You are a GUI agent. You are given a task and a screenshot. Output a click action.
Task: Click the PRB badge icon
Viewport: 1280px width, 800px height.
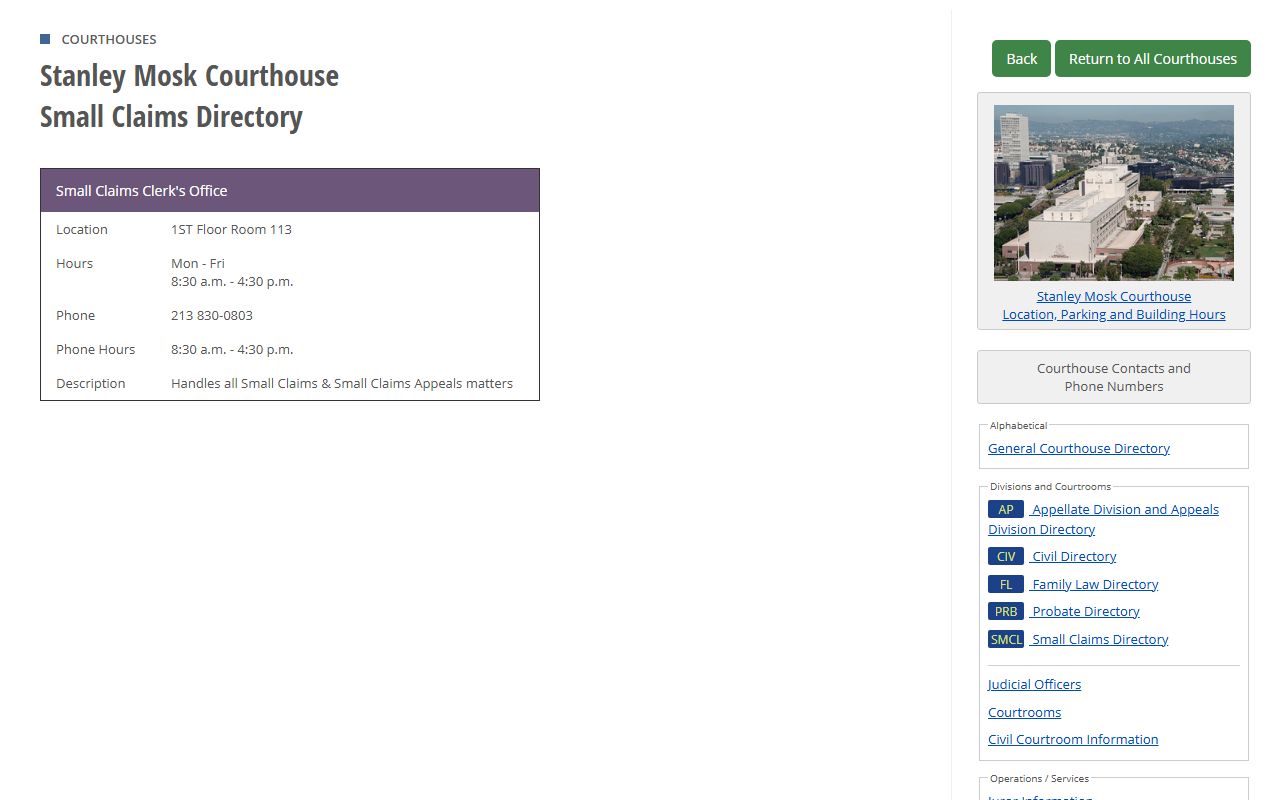pyautogui.click(x=1006, y=611)
